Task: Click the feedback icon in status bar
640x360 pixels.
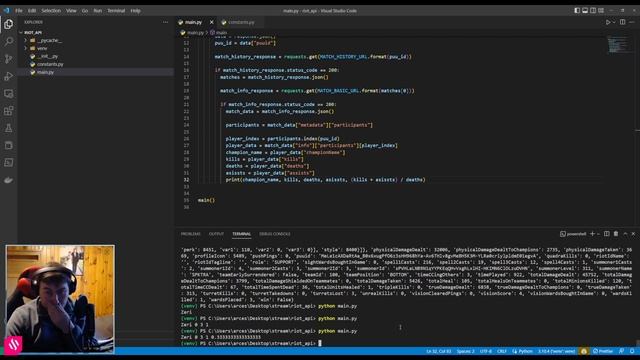Action: pyautogui.click(x=622, y=351)
